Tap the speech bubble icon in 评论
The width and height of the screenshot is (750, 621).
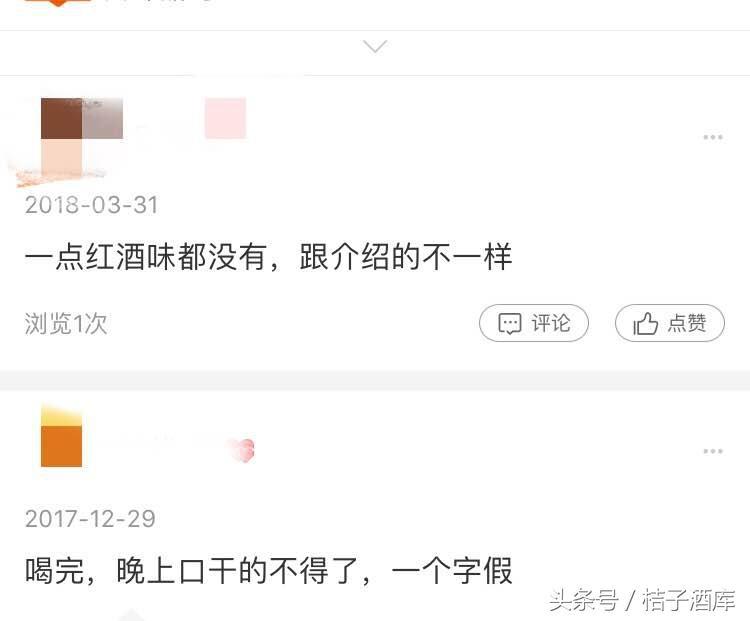point(509,324)
